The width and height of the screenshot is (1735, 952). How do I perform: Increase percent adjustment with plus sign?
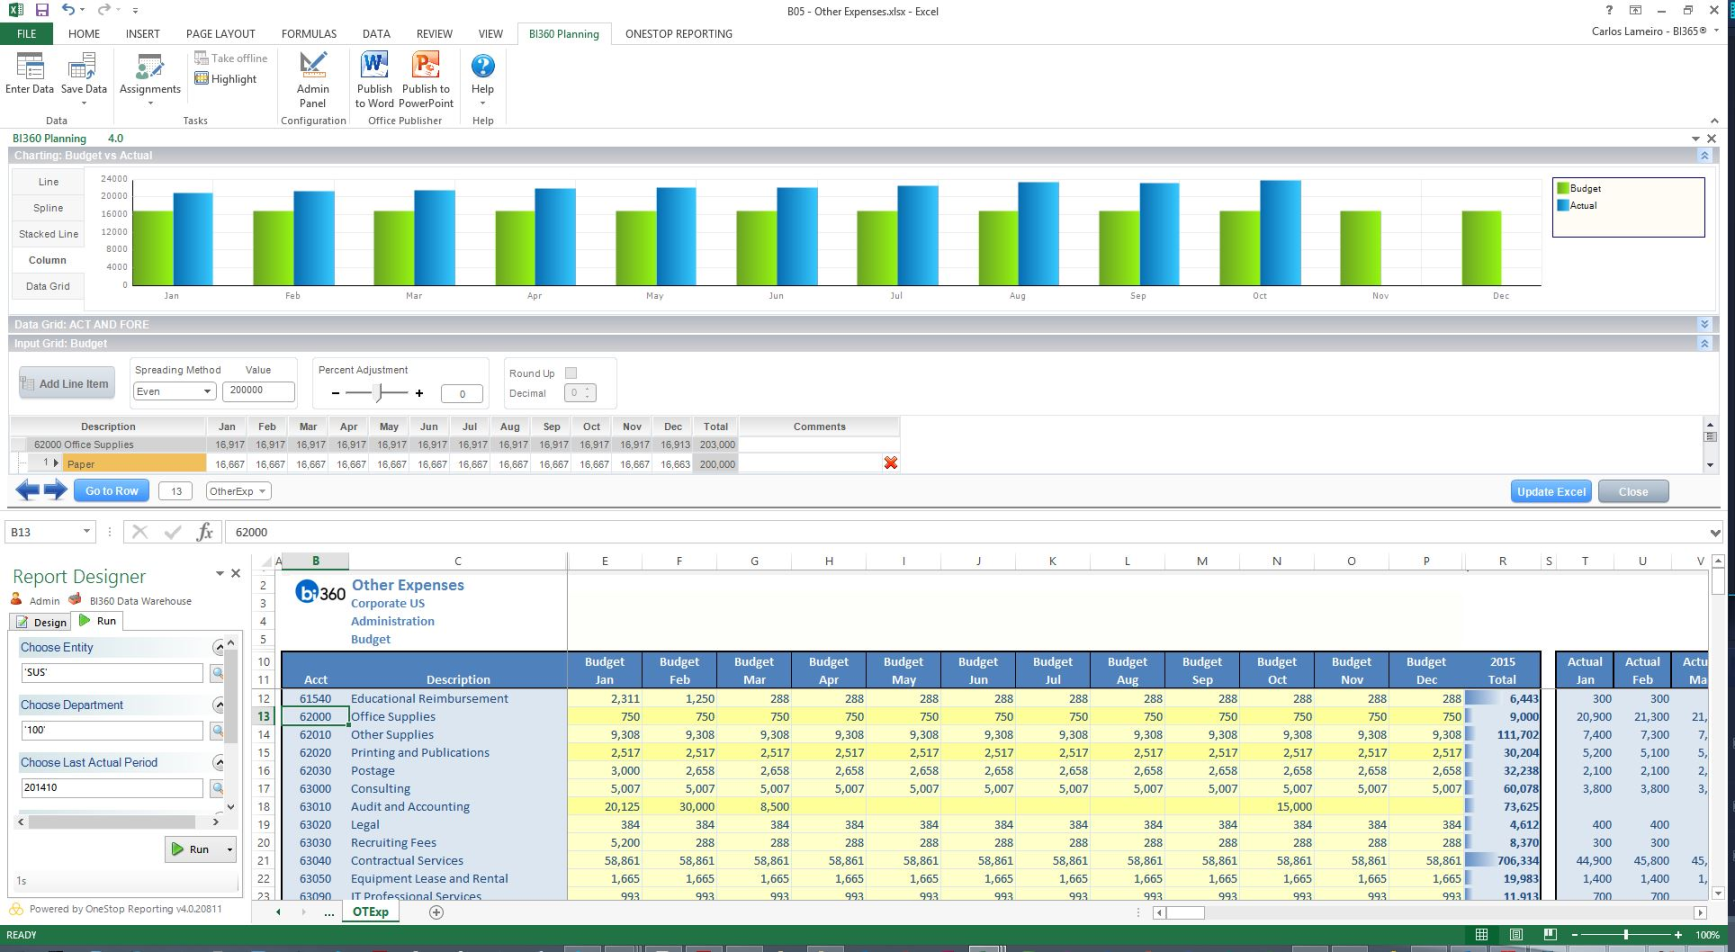(x=419, y=393)
